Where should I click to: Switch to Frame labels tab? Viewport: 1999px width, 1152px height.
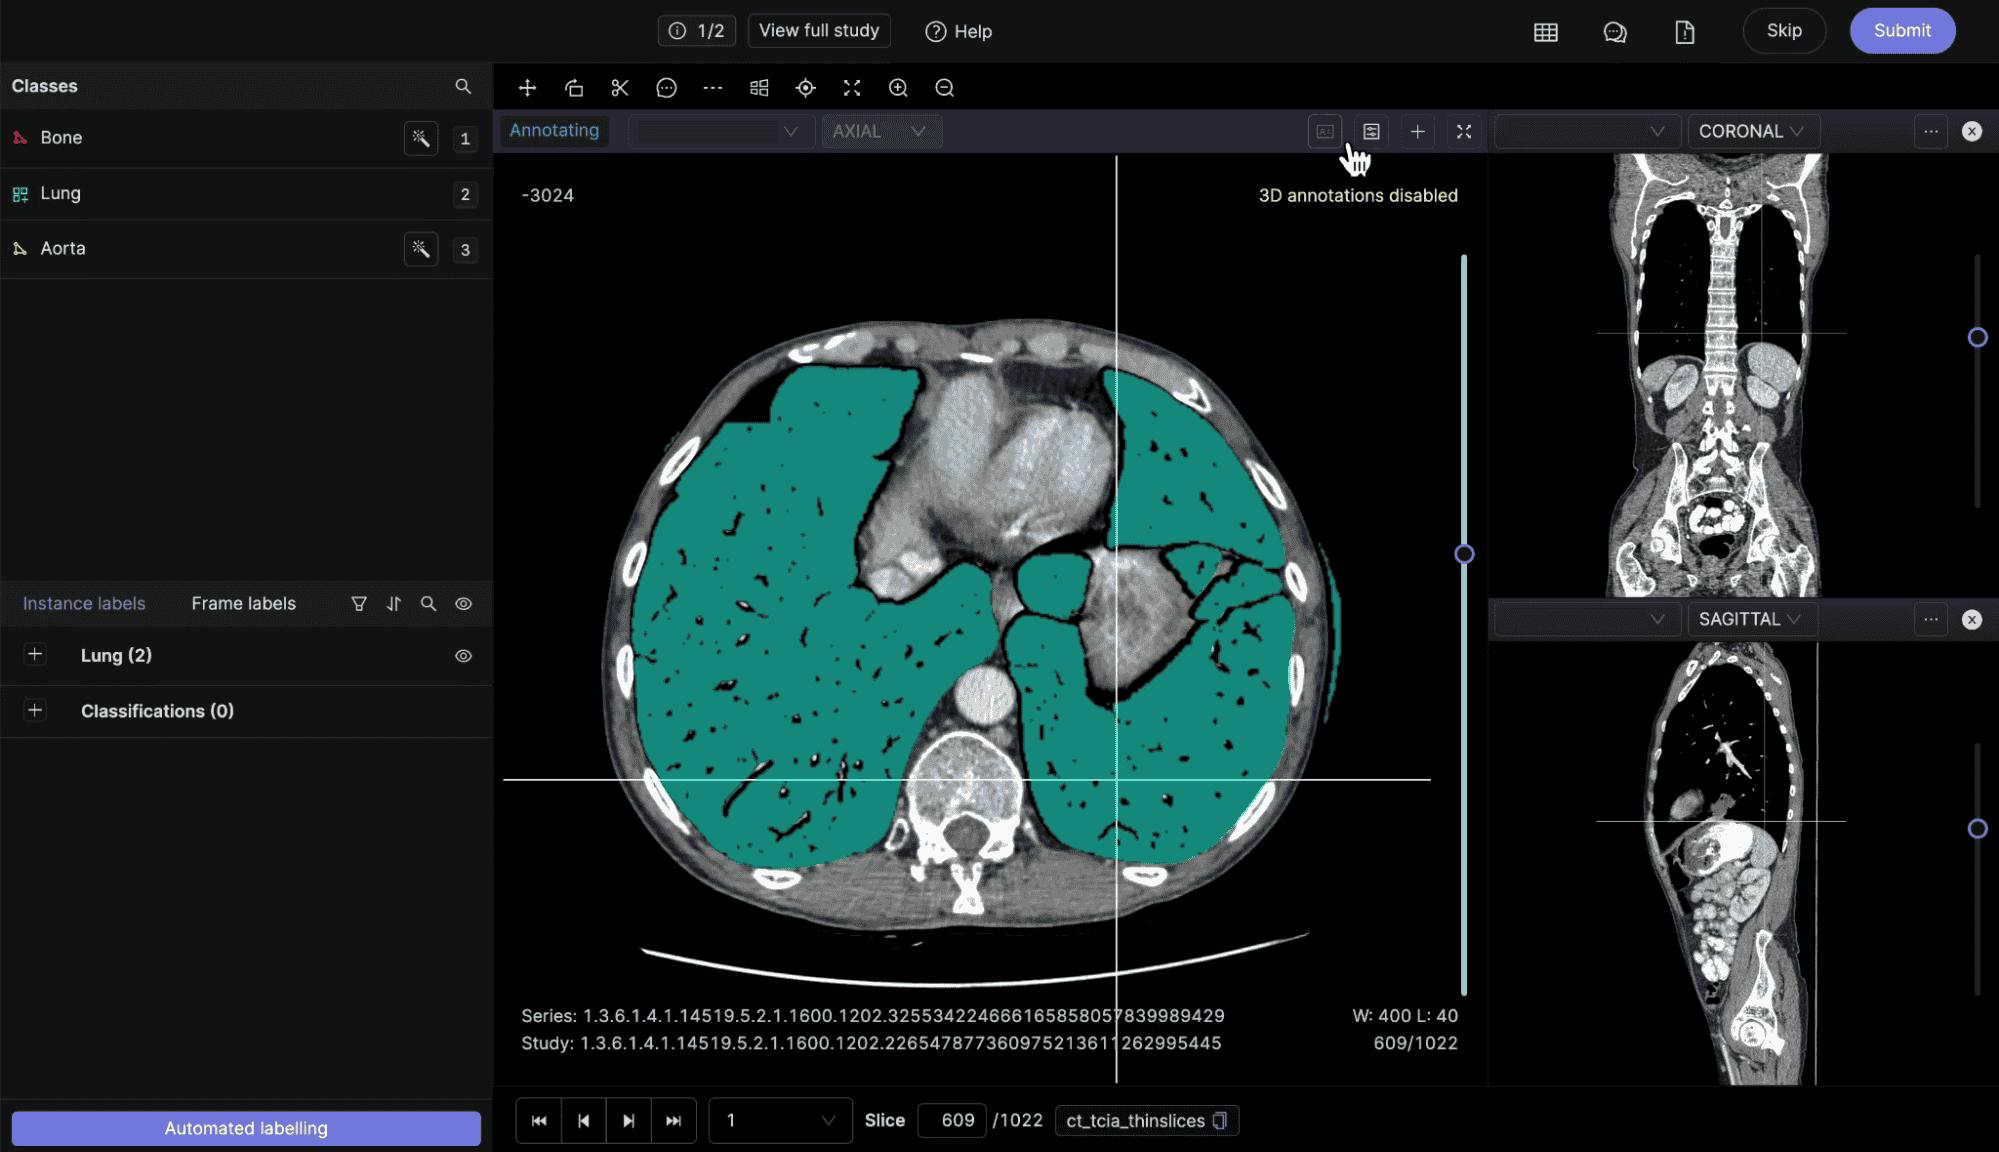(x=243, y=603)
